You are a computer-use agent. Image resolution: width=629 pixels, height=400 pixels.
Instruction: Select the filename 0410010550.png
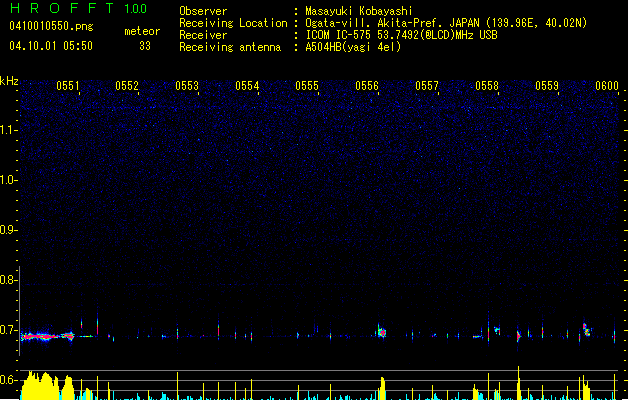point(51,26)
